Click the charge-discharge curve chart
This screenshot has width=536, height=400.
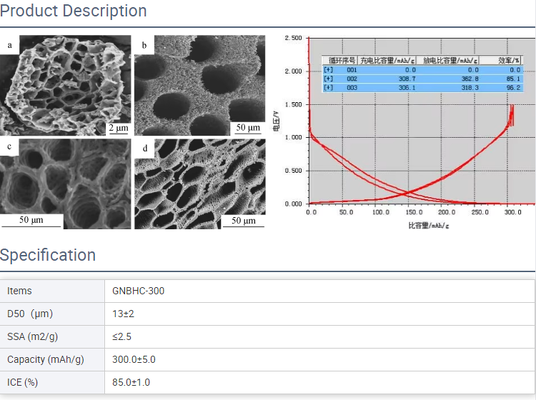click(403, 132)
